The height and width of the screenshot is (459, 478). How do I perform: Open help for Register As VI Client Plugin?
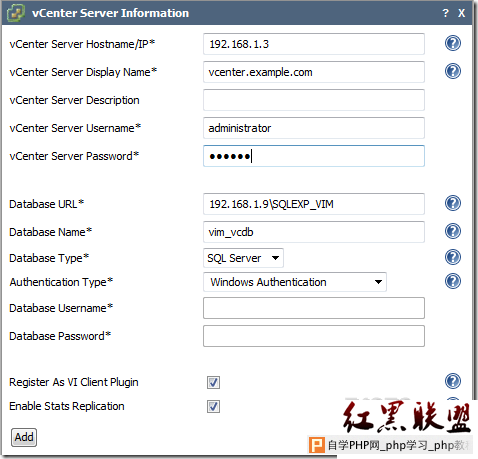tap(453, 381)
